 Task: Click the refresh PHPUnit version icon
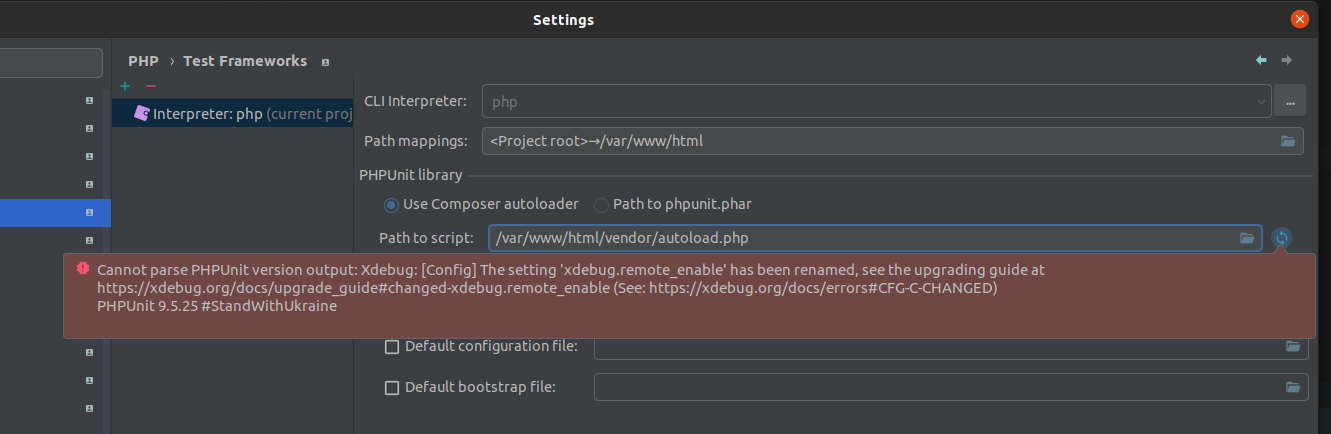click(x=1281, y=238)
